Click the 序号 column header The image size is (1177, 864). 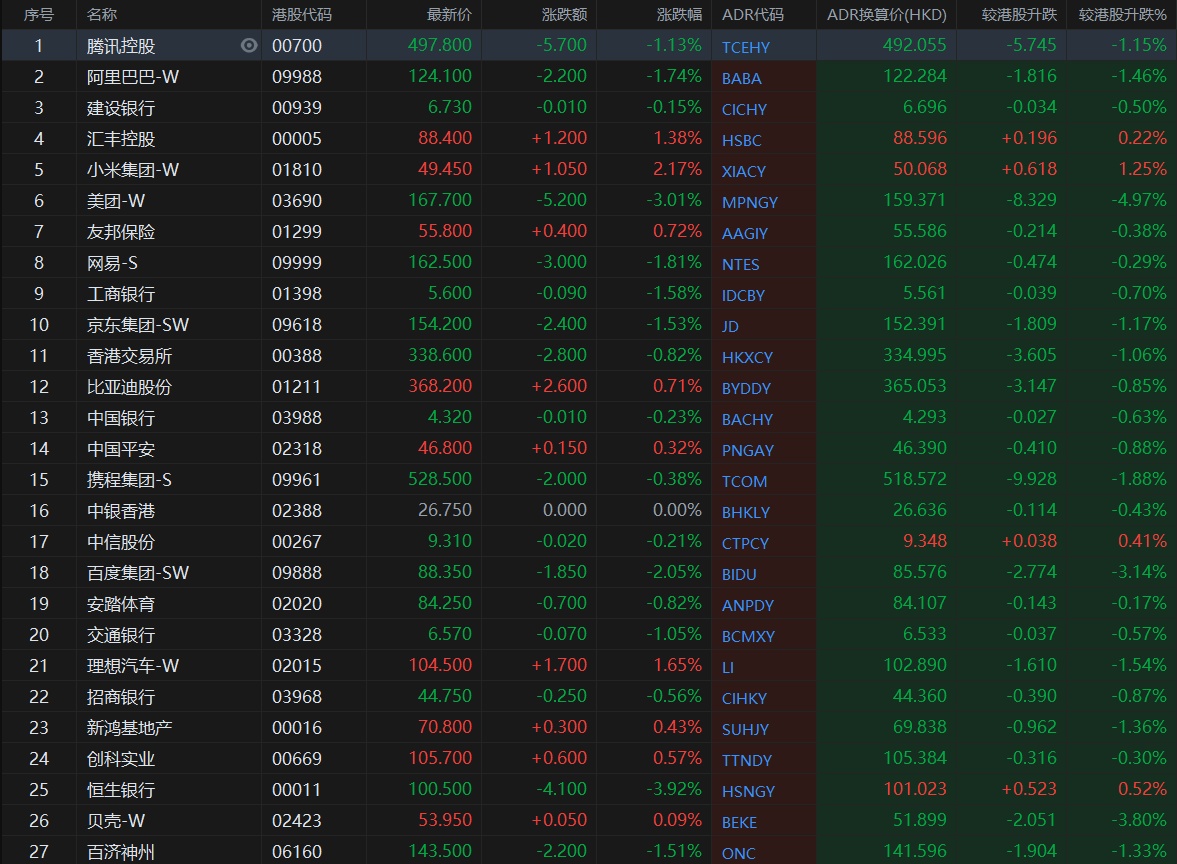pos(38,15)
